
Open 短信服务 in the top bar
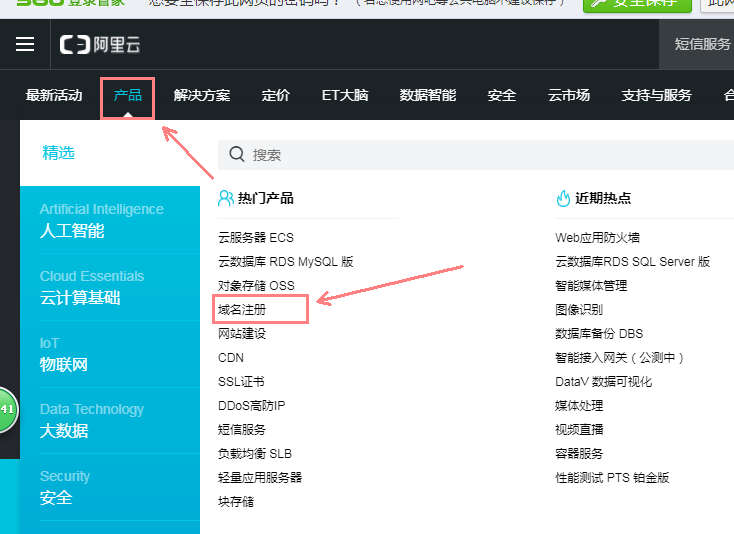[702, 44]
